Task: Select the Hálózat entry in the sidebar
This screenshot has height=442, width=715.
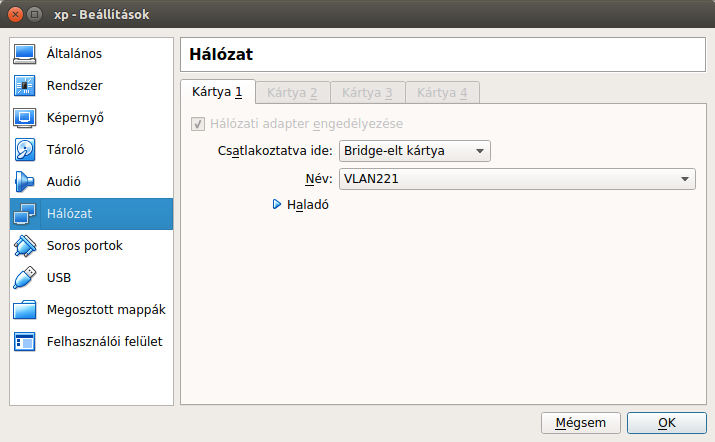Action: (90, 214)
